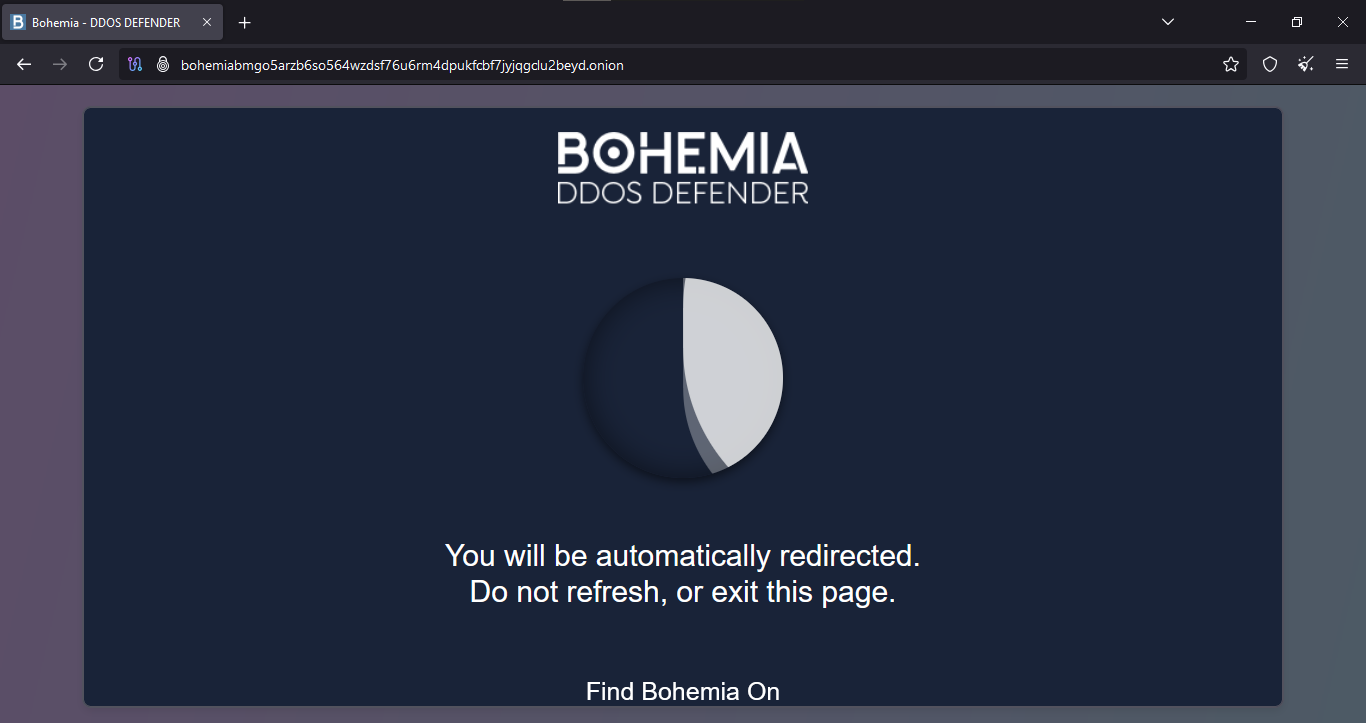Click the onion site identity icon
Viewport: 1366px width, 723px height.
(x=163, y=64)
